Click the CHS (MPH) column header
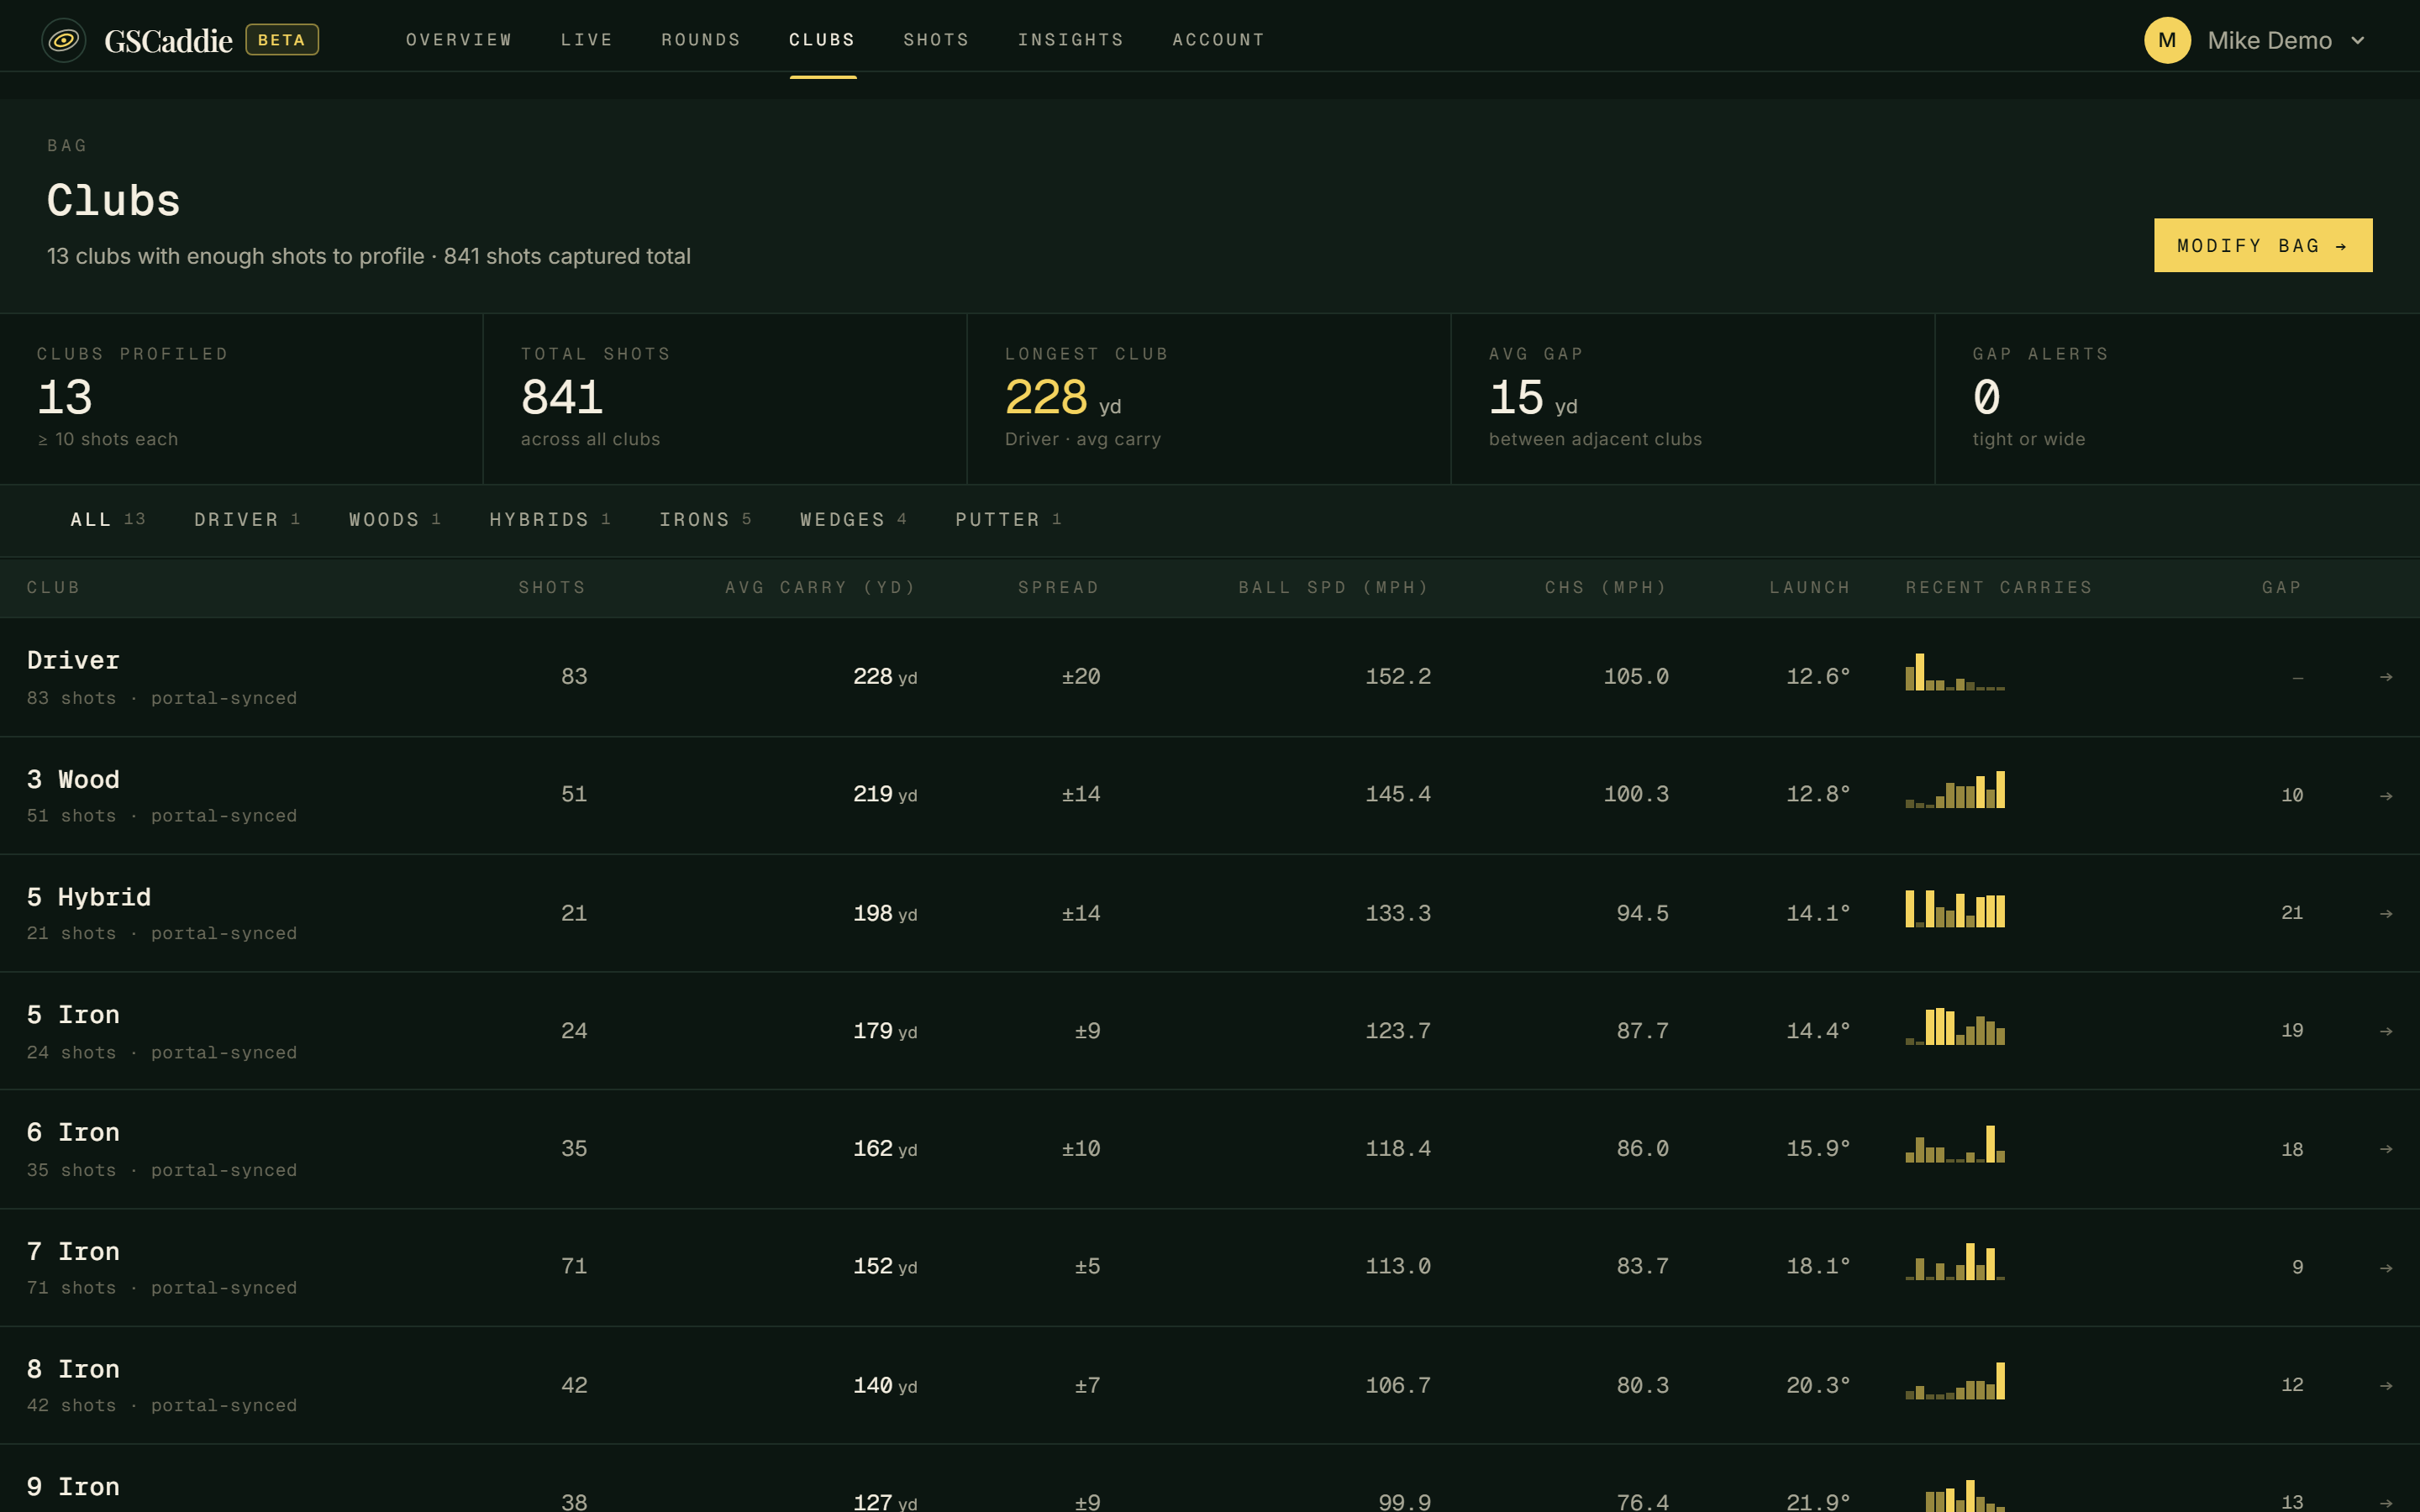Image resolution: width=2420 pixels, height=1512 pixels. (x=1606, y=587)
